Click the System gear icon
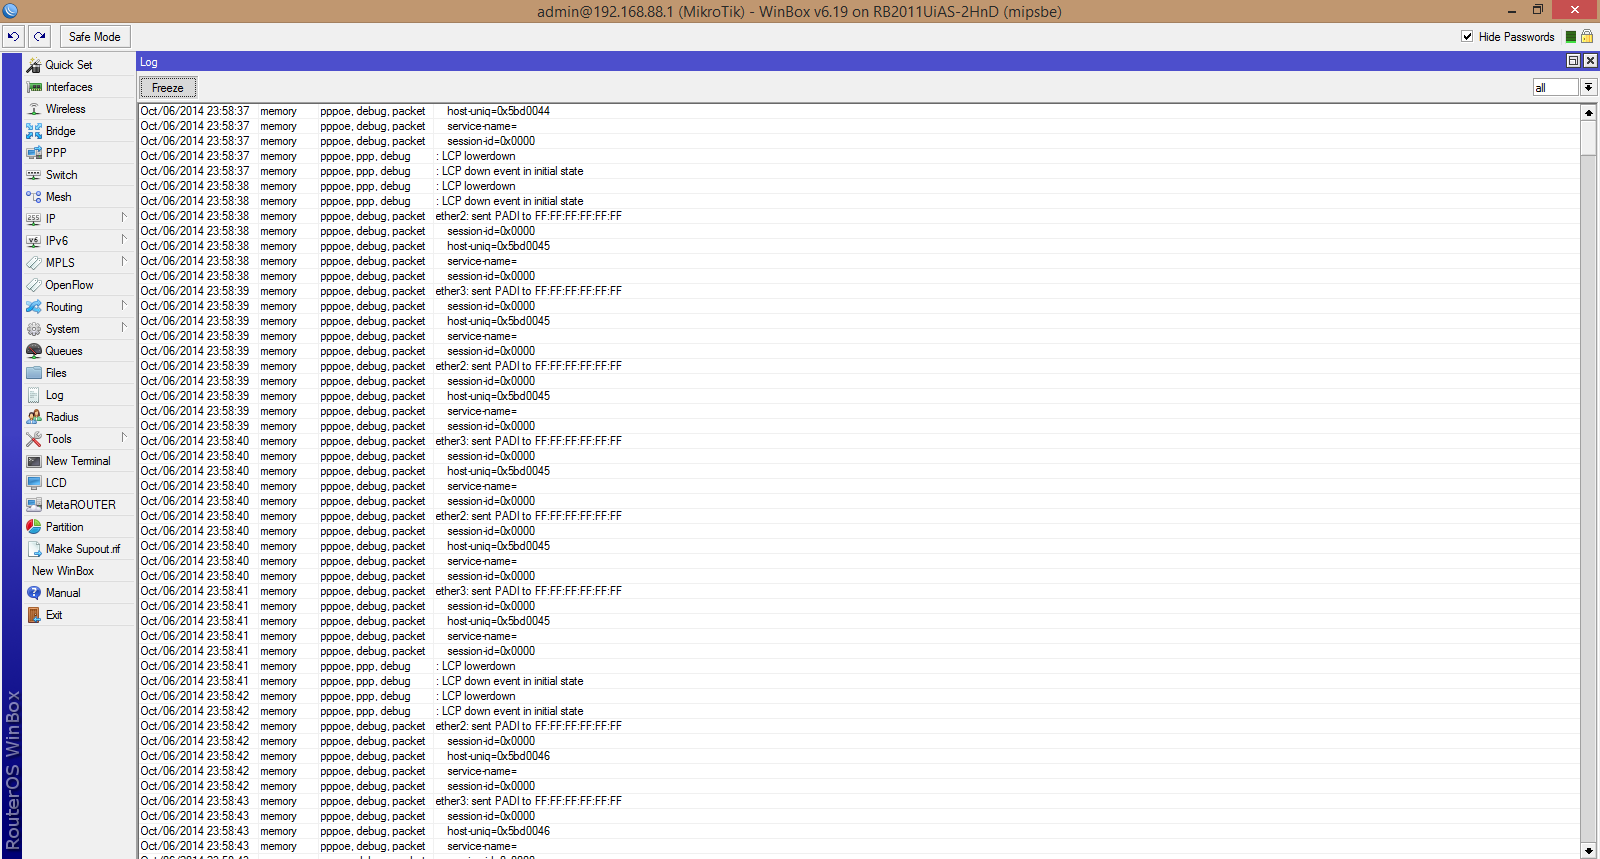1600x859 pixels. tap(34, 329)
